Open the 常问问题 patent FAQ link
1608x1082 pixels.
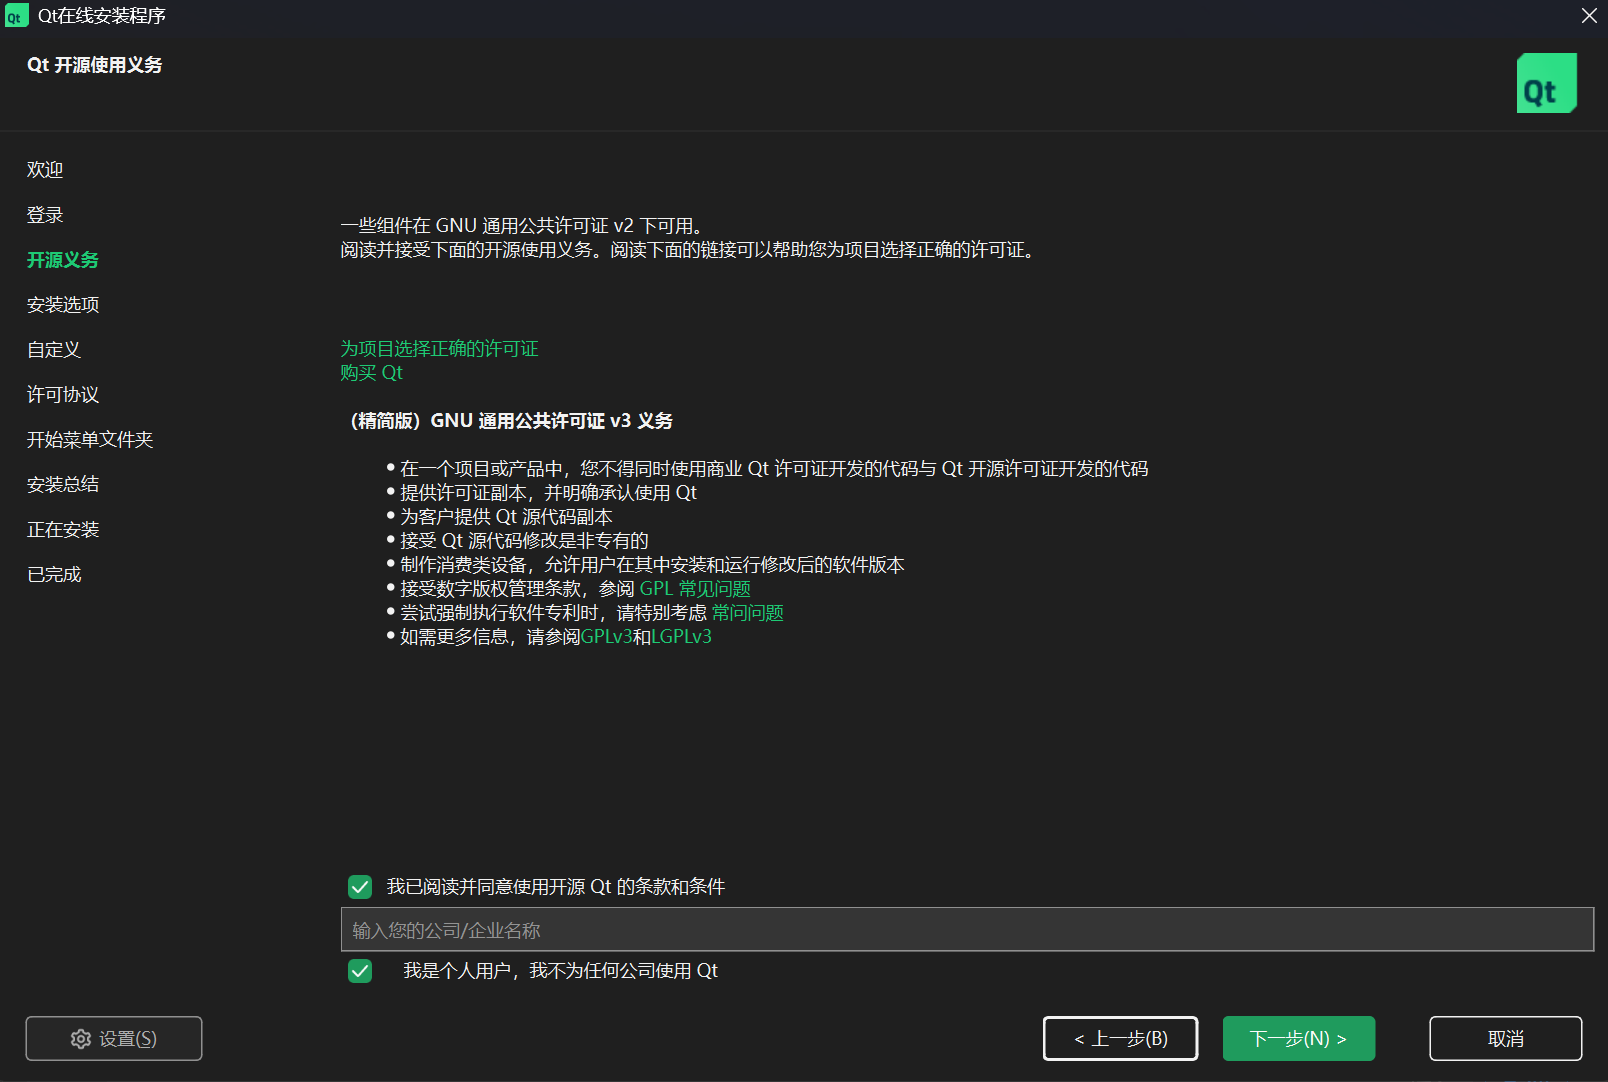(747, 613)
